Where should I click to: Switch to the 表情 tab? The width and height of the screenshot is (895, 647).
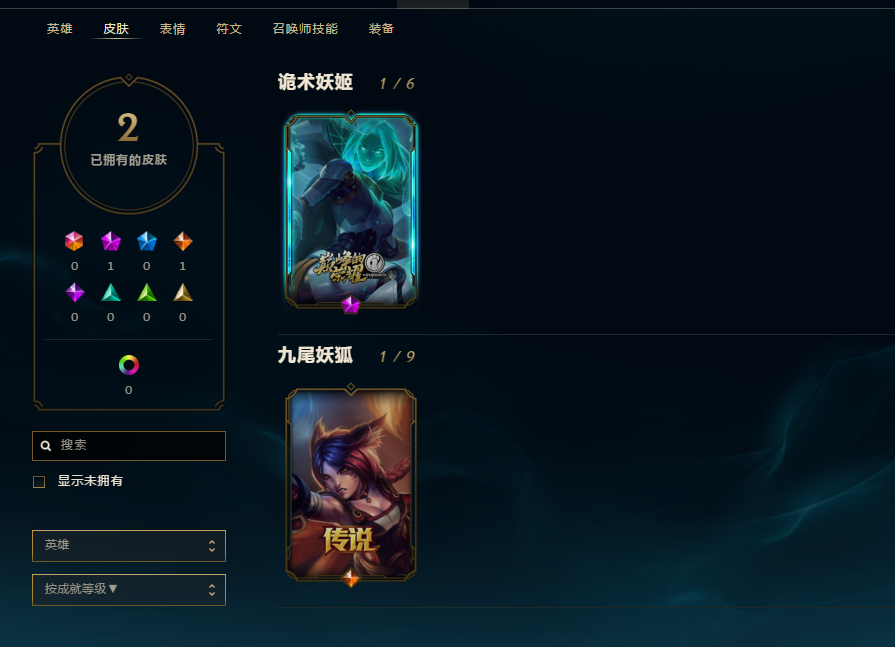[172, 29]
